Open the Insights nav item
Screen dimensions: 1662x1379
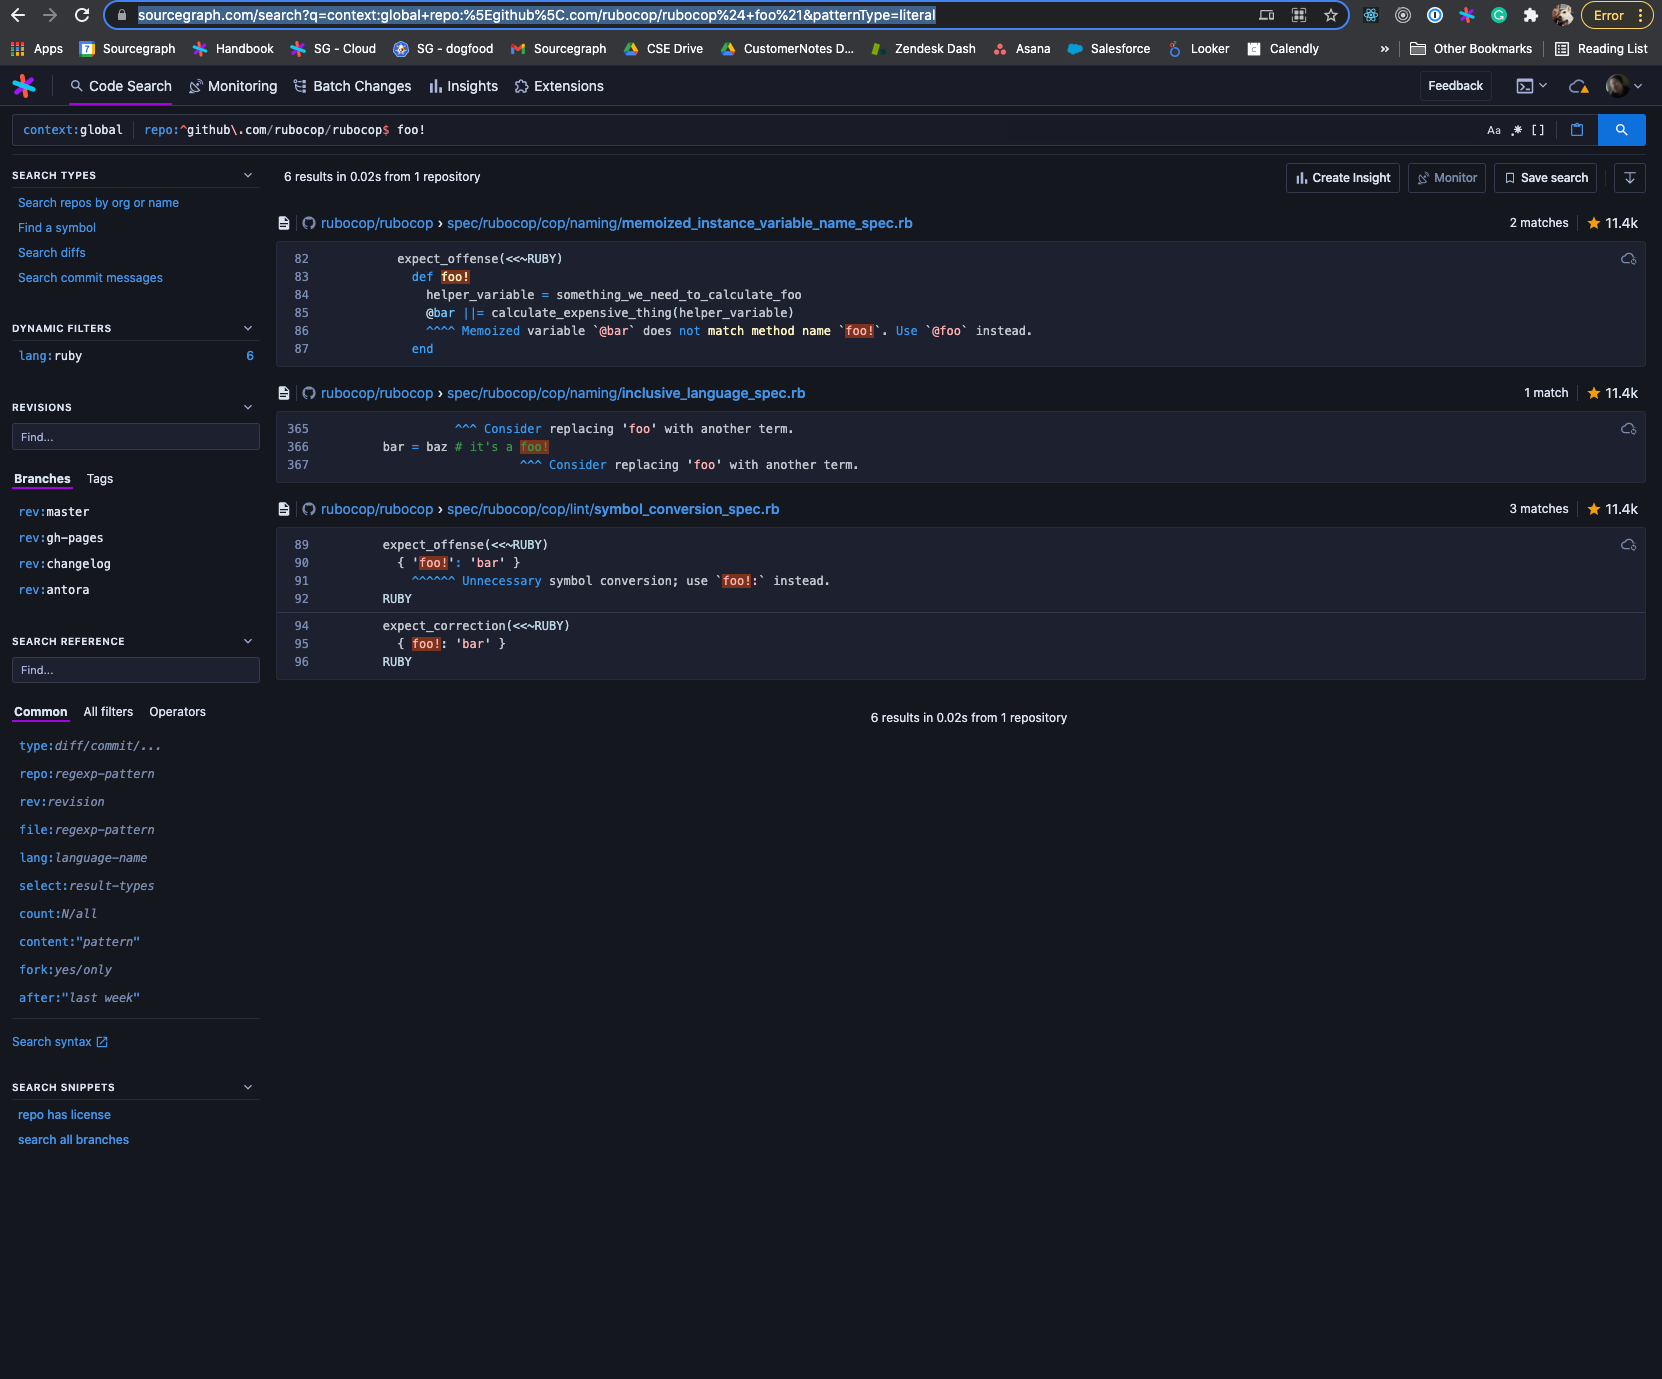[463, 86]
